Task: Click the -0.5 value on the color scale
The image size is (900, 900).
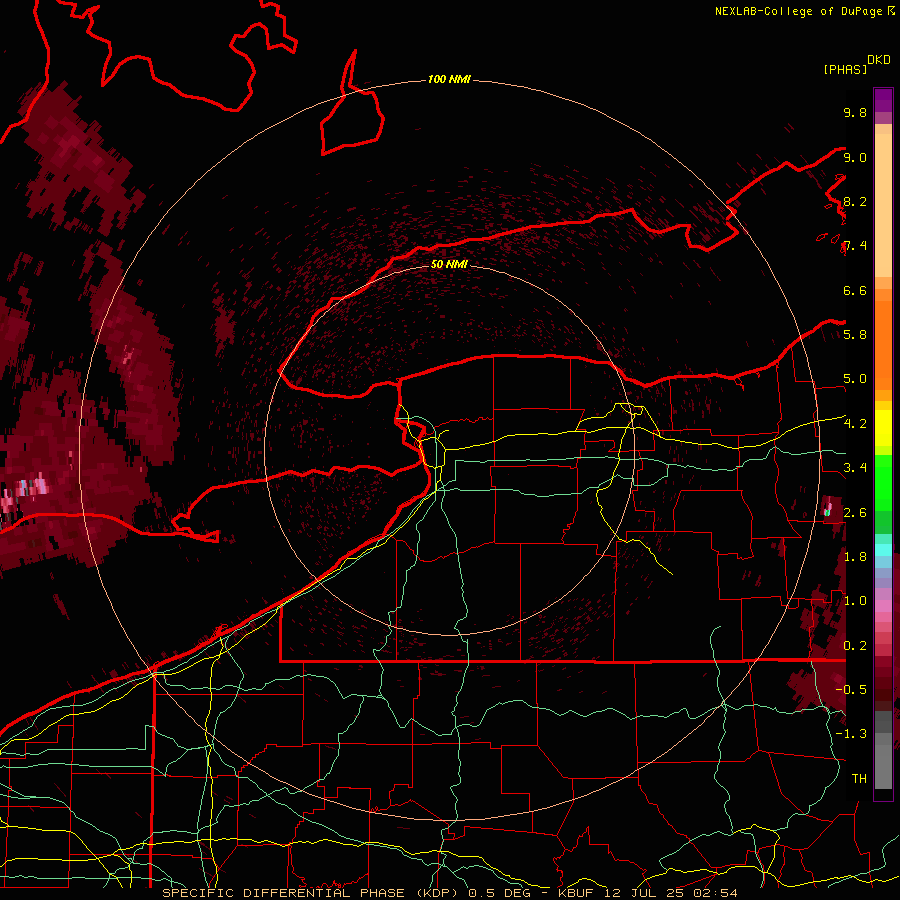Action: pos(851,689)
